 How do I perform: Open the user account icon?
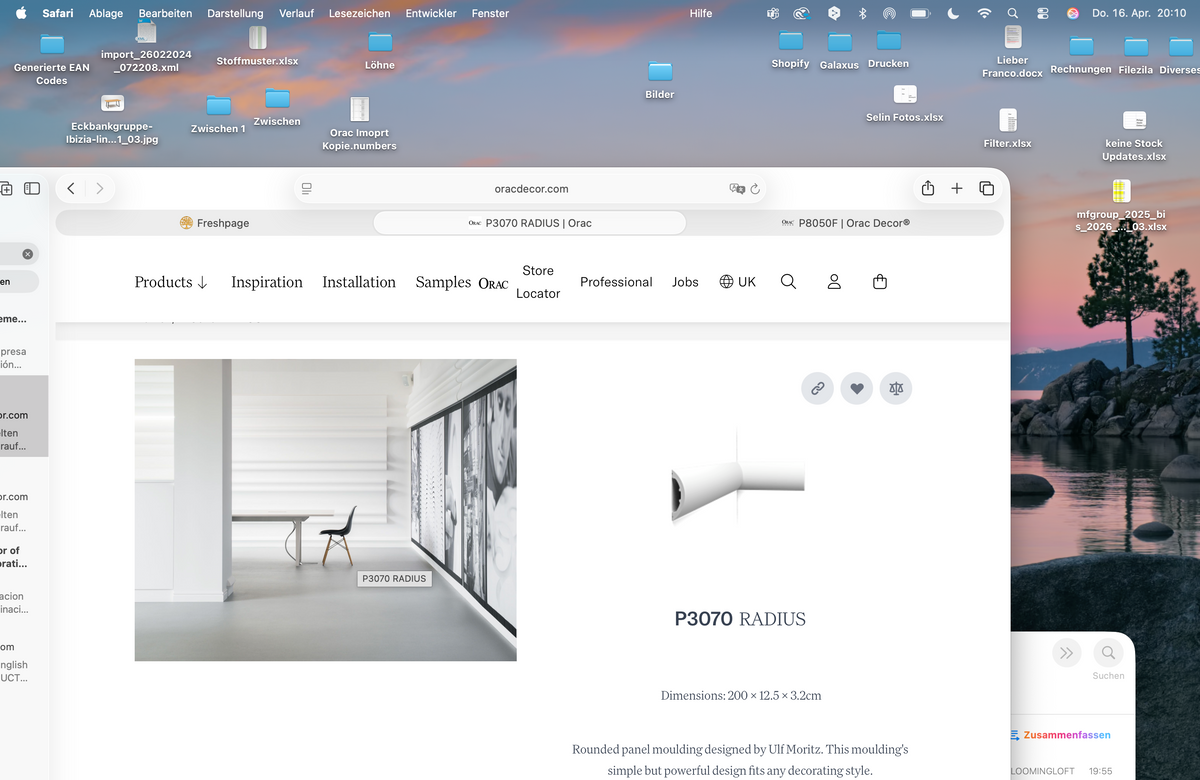[x=834, y=282]
